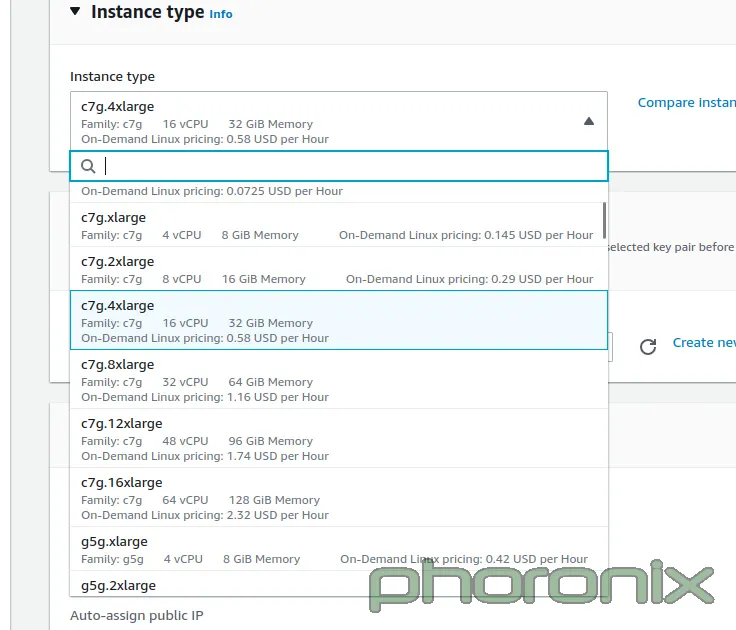Choose the highlighted c7g.4xlarge list option

[x=339, y=320]
